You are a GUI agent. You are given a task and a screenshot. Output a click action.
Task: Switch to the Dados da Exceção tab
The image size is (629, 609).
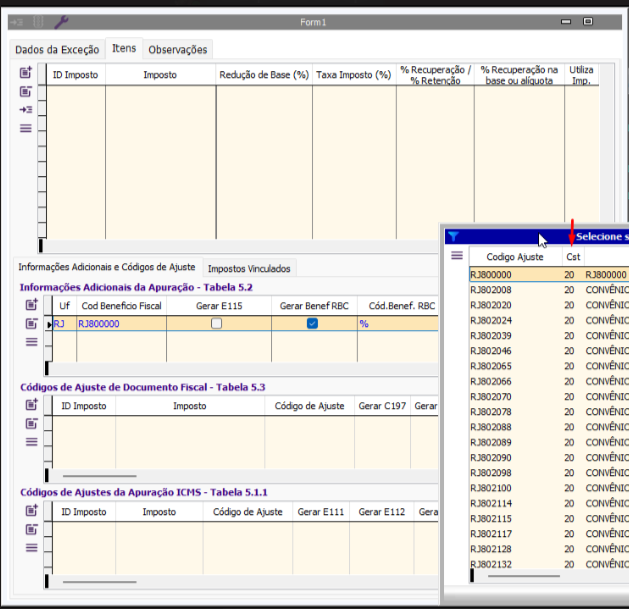57,49
